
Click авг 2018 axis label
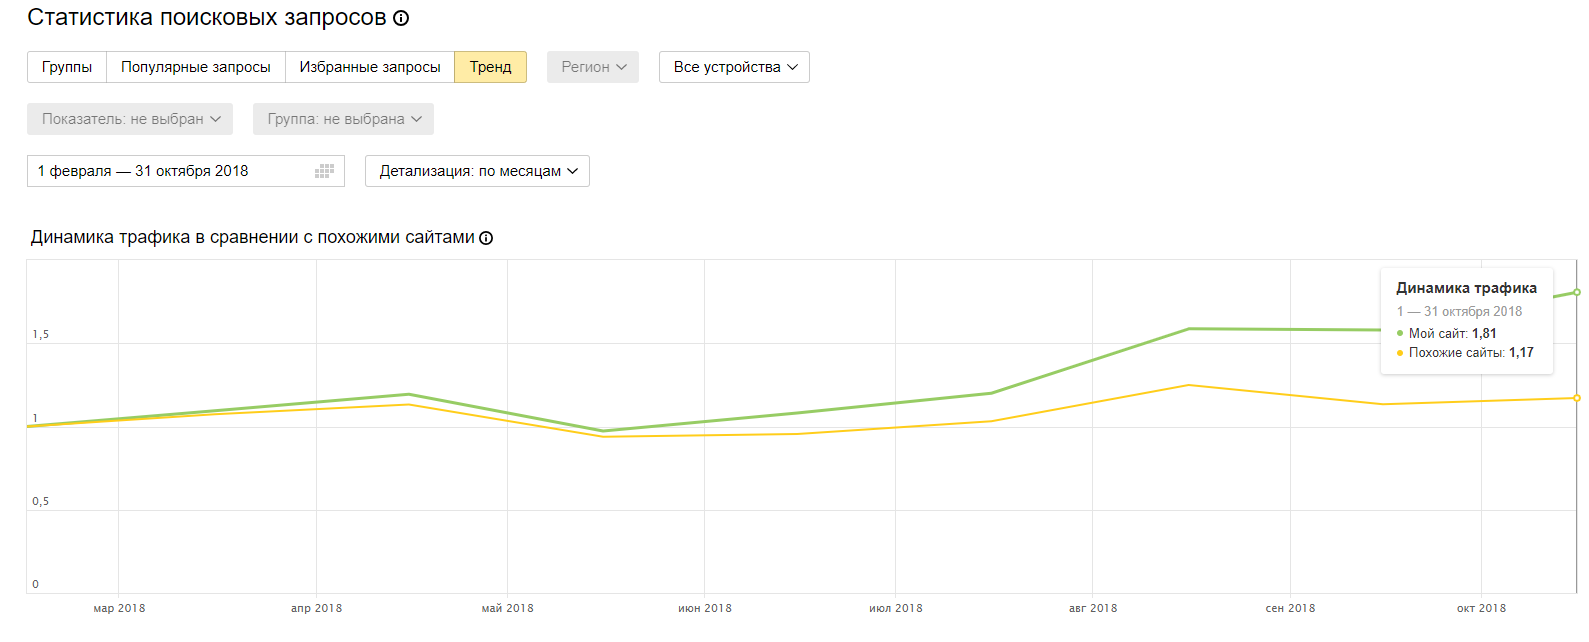click(x=1093, y=608)
